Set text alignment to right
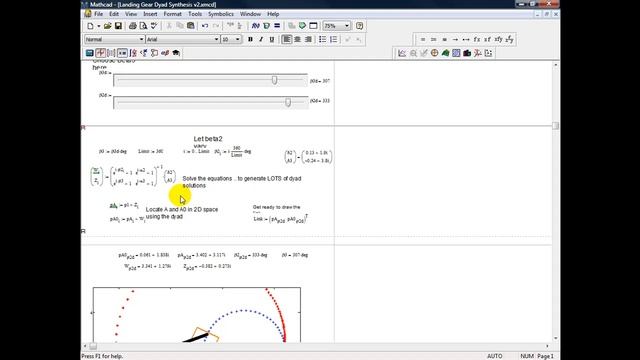 [x=308, y=40]
